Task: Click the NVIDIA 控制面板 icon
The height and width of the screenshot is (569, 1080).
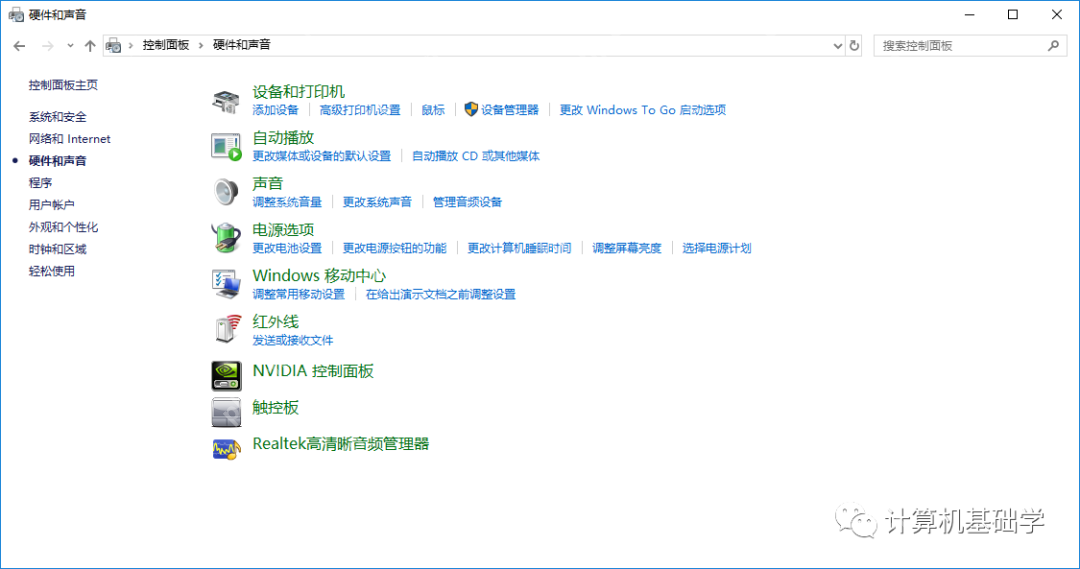Action: click(226, 374)
